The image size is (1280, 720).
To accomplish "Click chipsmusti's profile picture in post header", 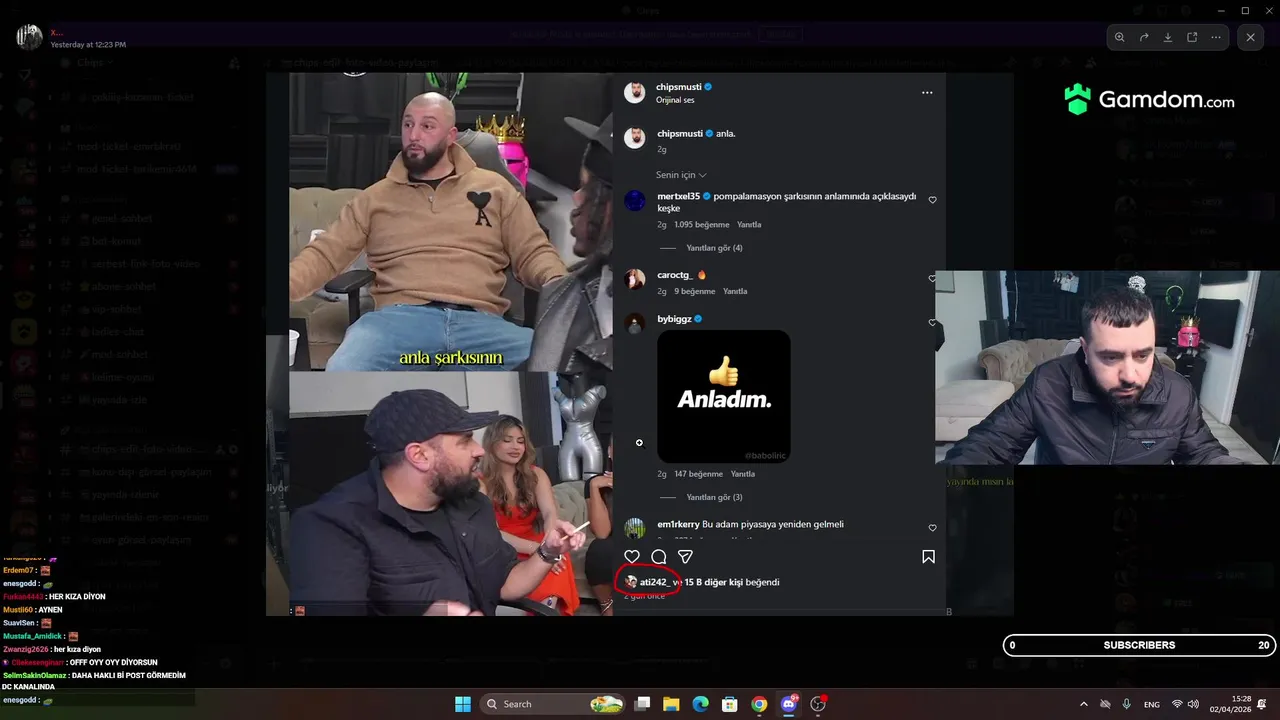I will pos(634,93).
